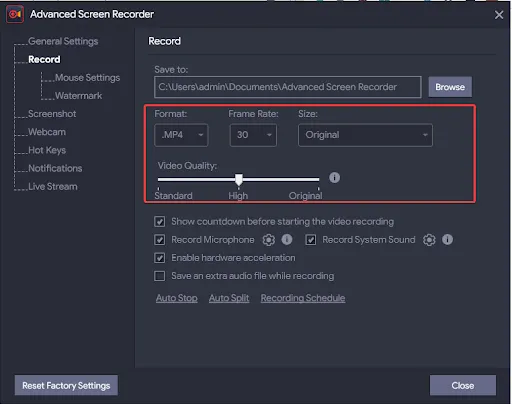Open Screenshot settings in sidebar

[52, 114]
